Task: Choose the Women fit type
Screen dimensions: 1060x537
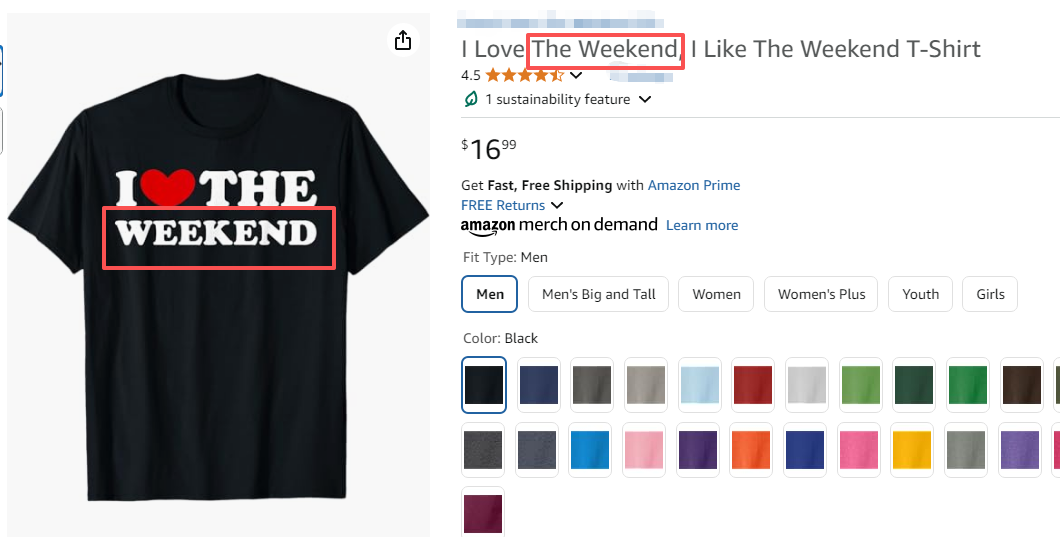Action: [x=716, y=294]
